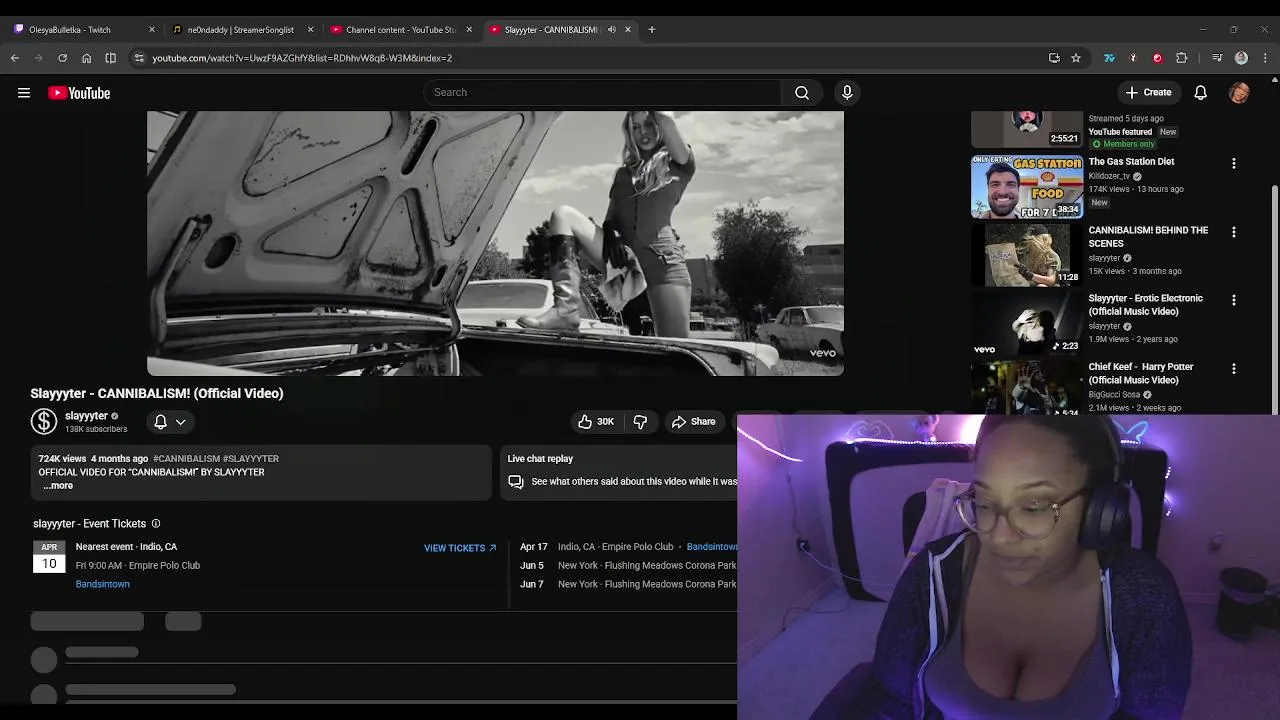Viewport: 1280px width, 720px height.
Task: Like the CANNIBALISM! video (30K)
Action: [x=596, y=422]
